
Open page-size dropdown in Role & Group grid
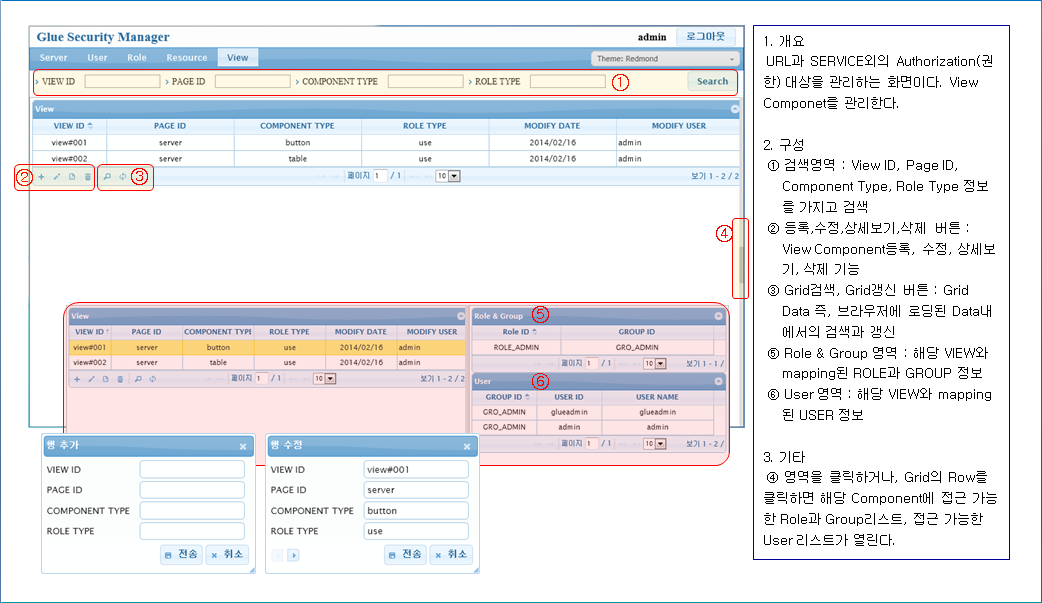(654, 364)
